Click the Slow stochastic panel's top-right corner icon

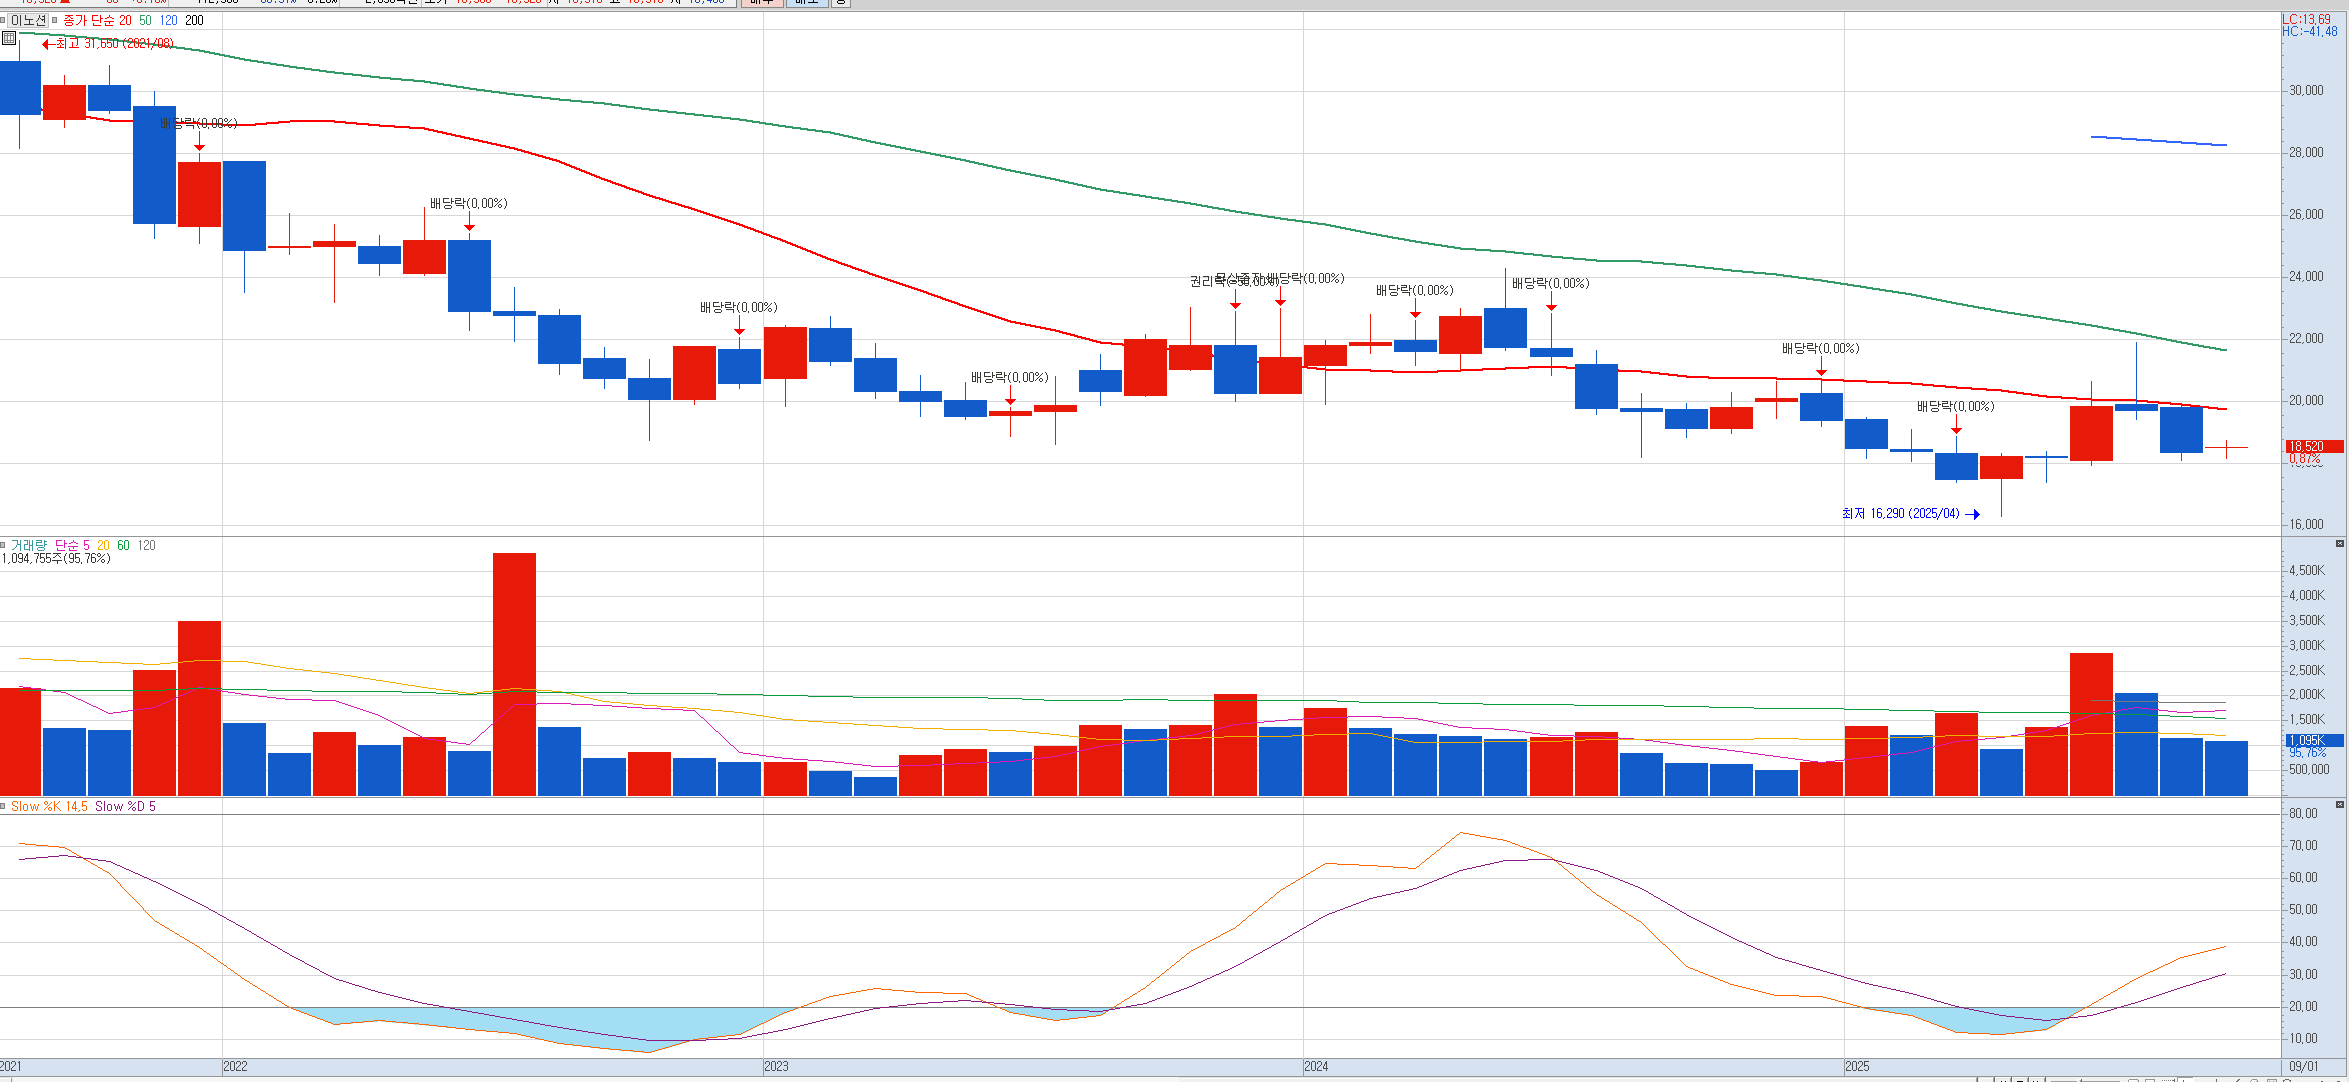tap(2340, 804)
